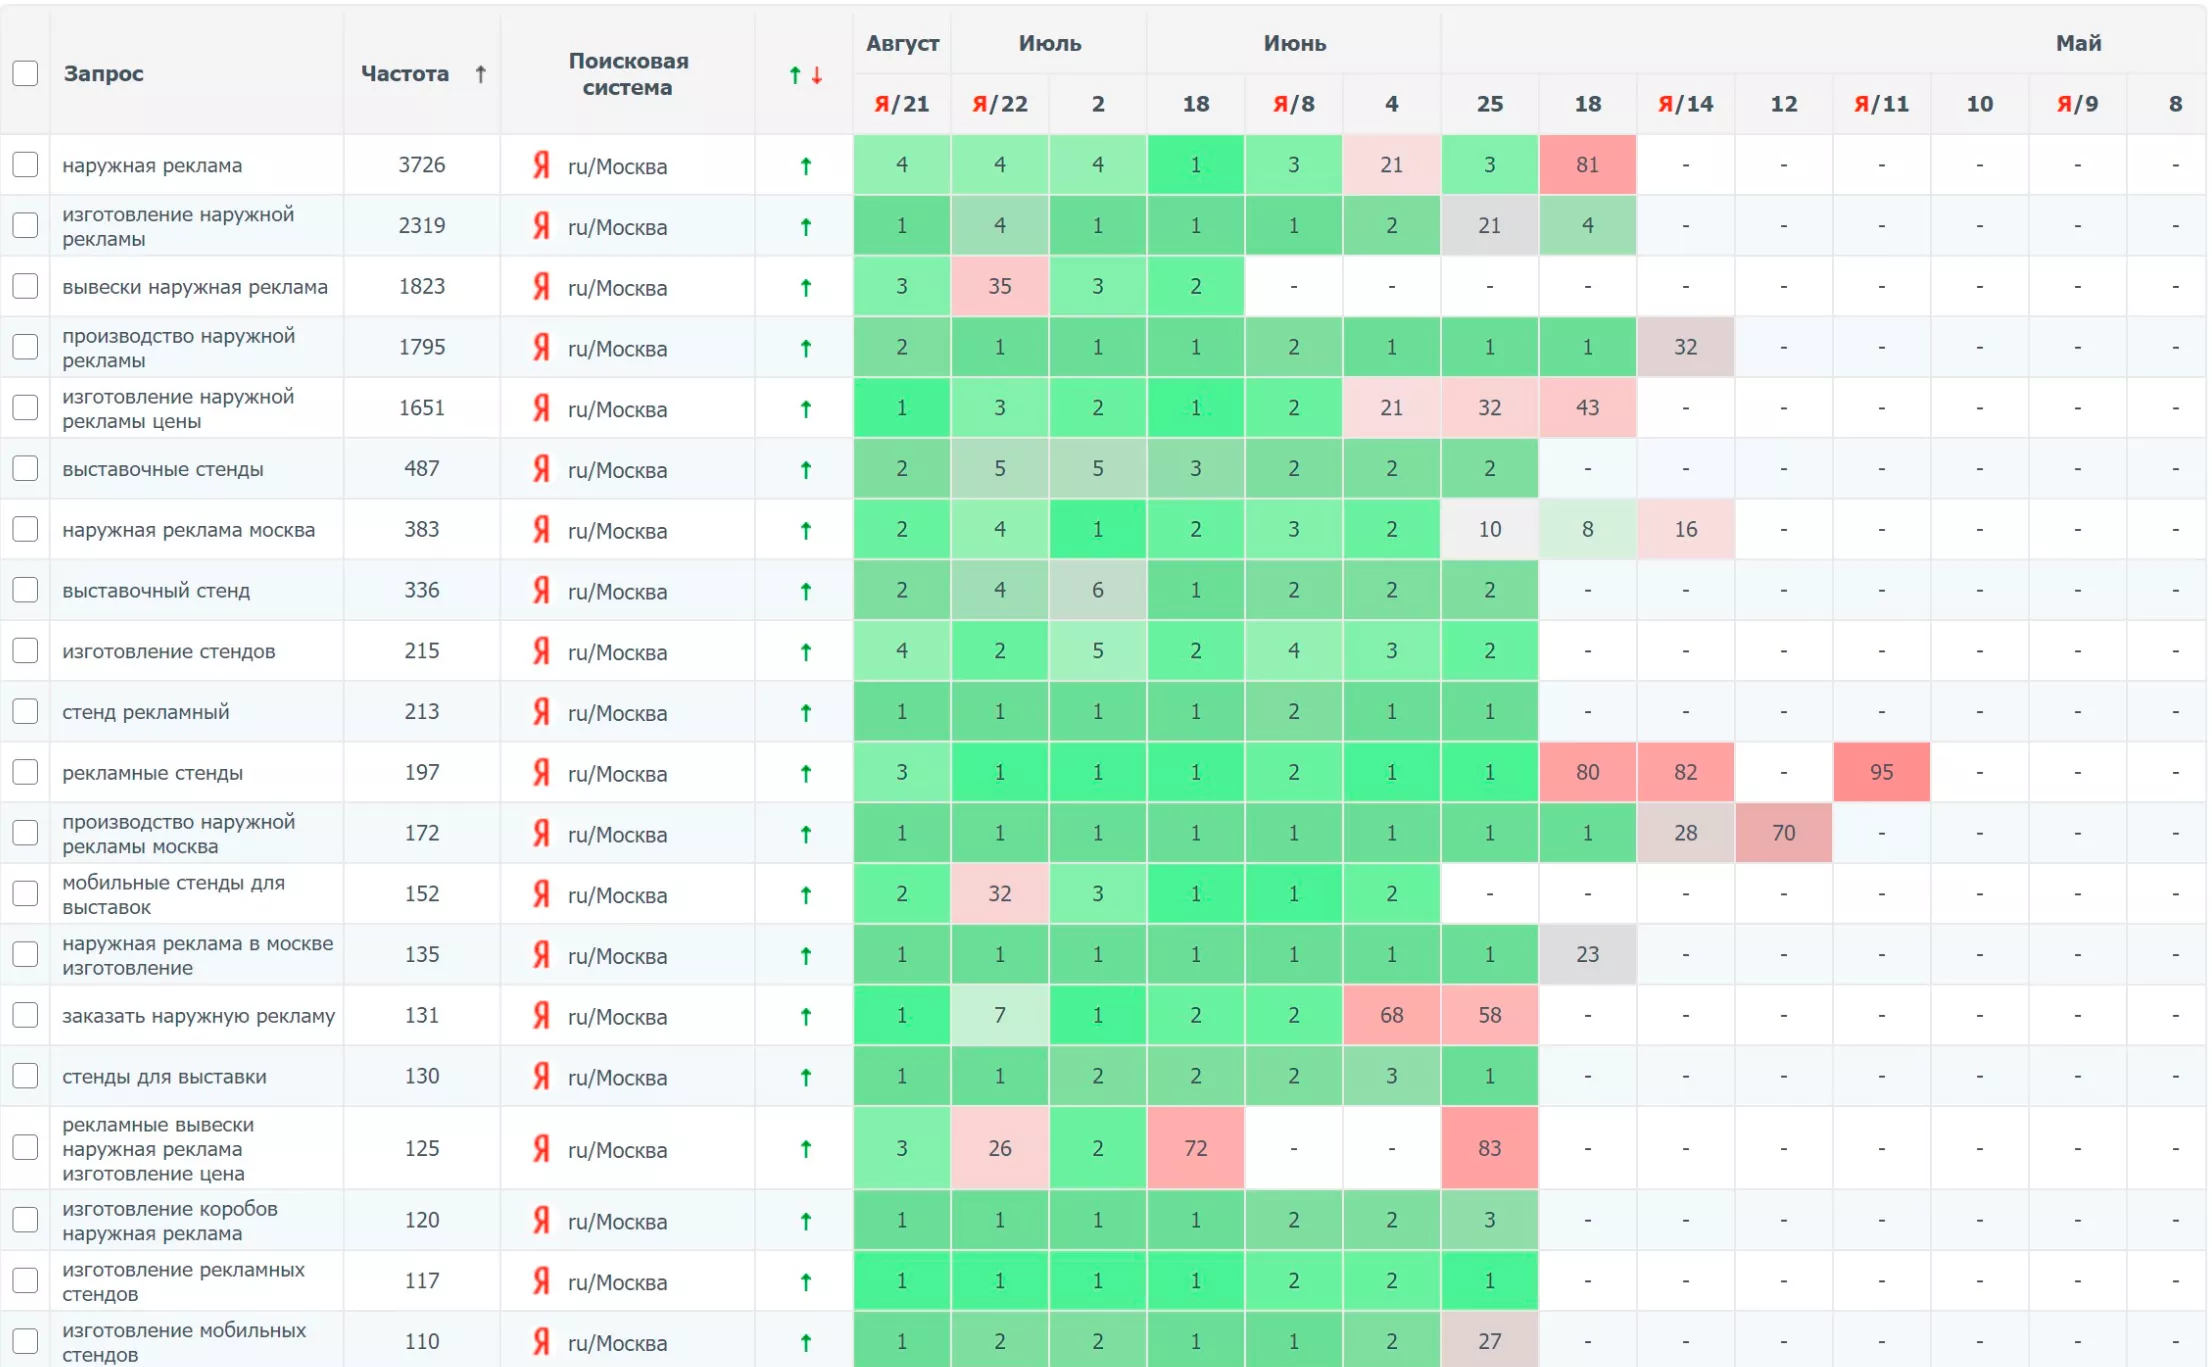
Task: Select the checkbox for стенды для выставки
Action: (25, 1076)
